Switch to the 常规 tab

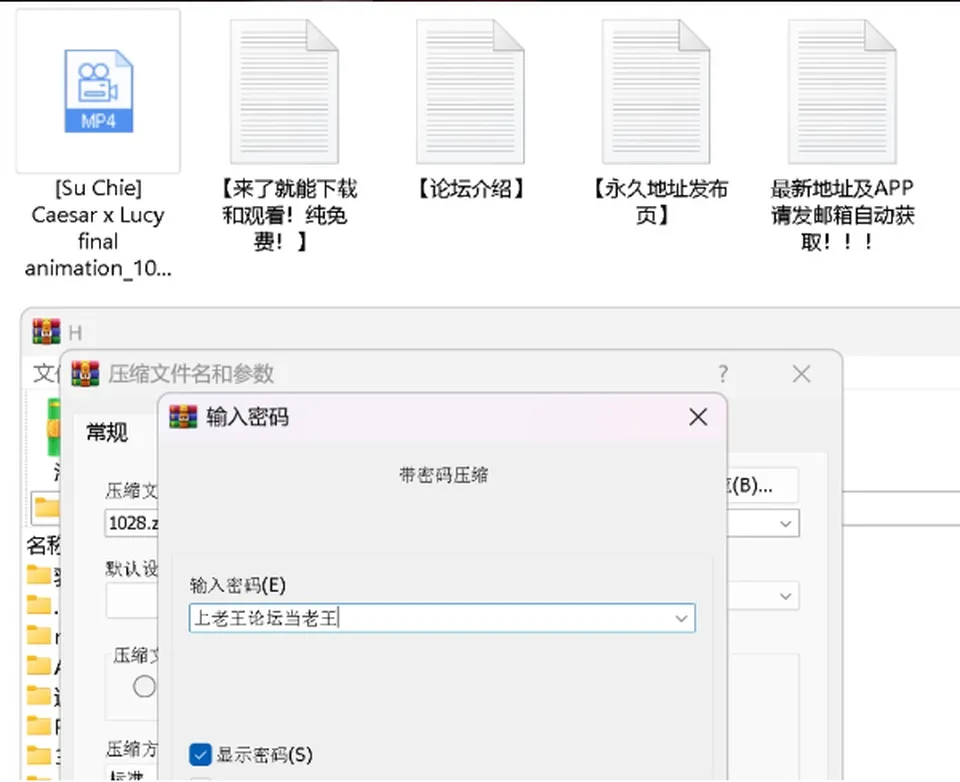[x=107, y=432]
